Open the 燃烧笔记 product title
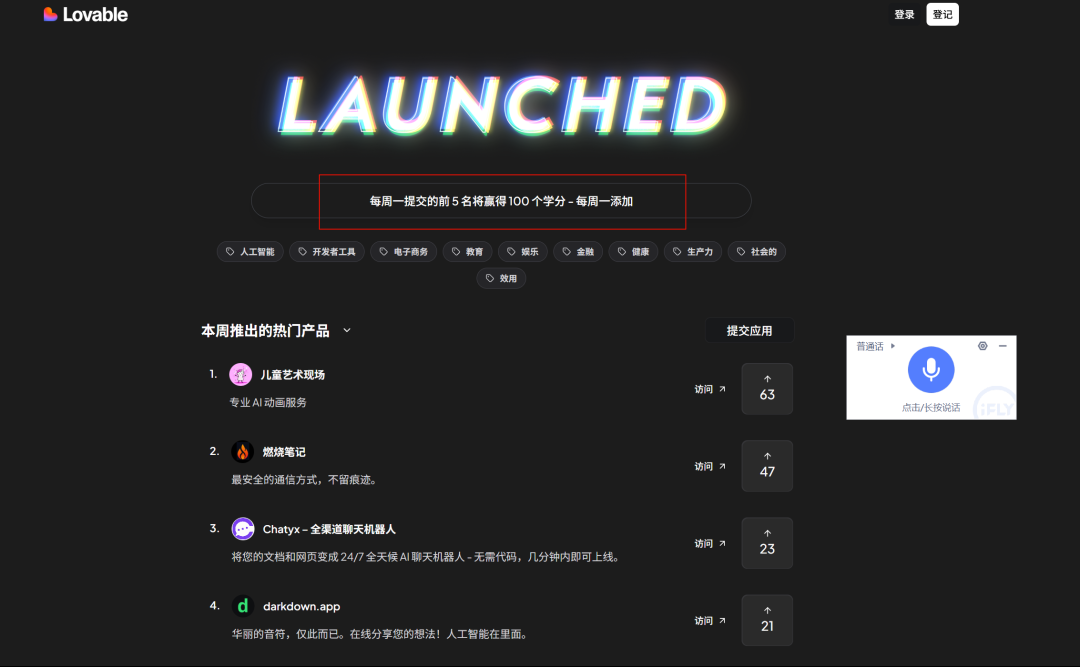 [x=284, y=452]
